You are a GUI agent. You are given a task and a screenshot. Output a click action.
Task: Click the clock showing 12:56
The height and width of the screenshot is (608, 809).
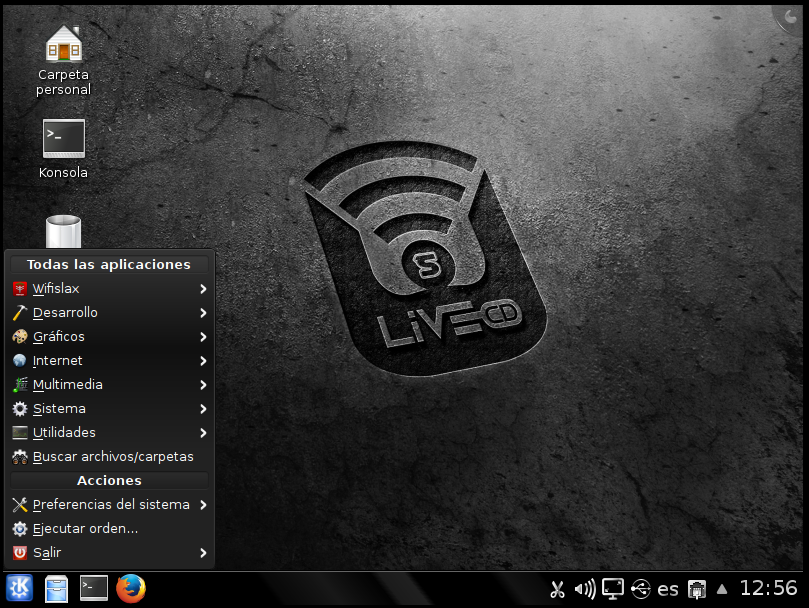coord(768,588)
